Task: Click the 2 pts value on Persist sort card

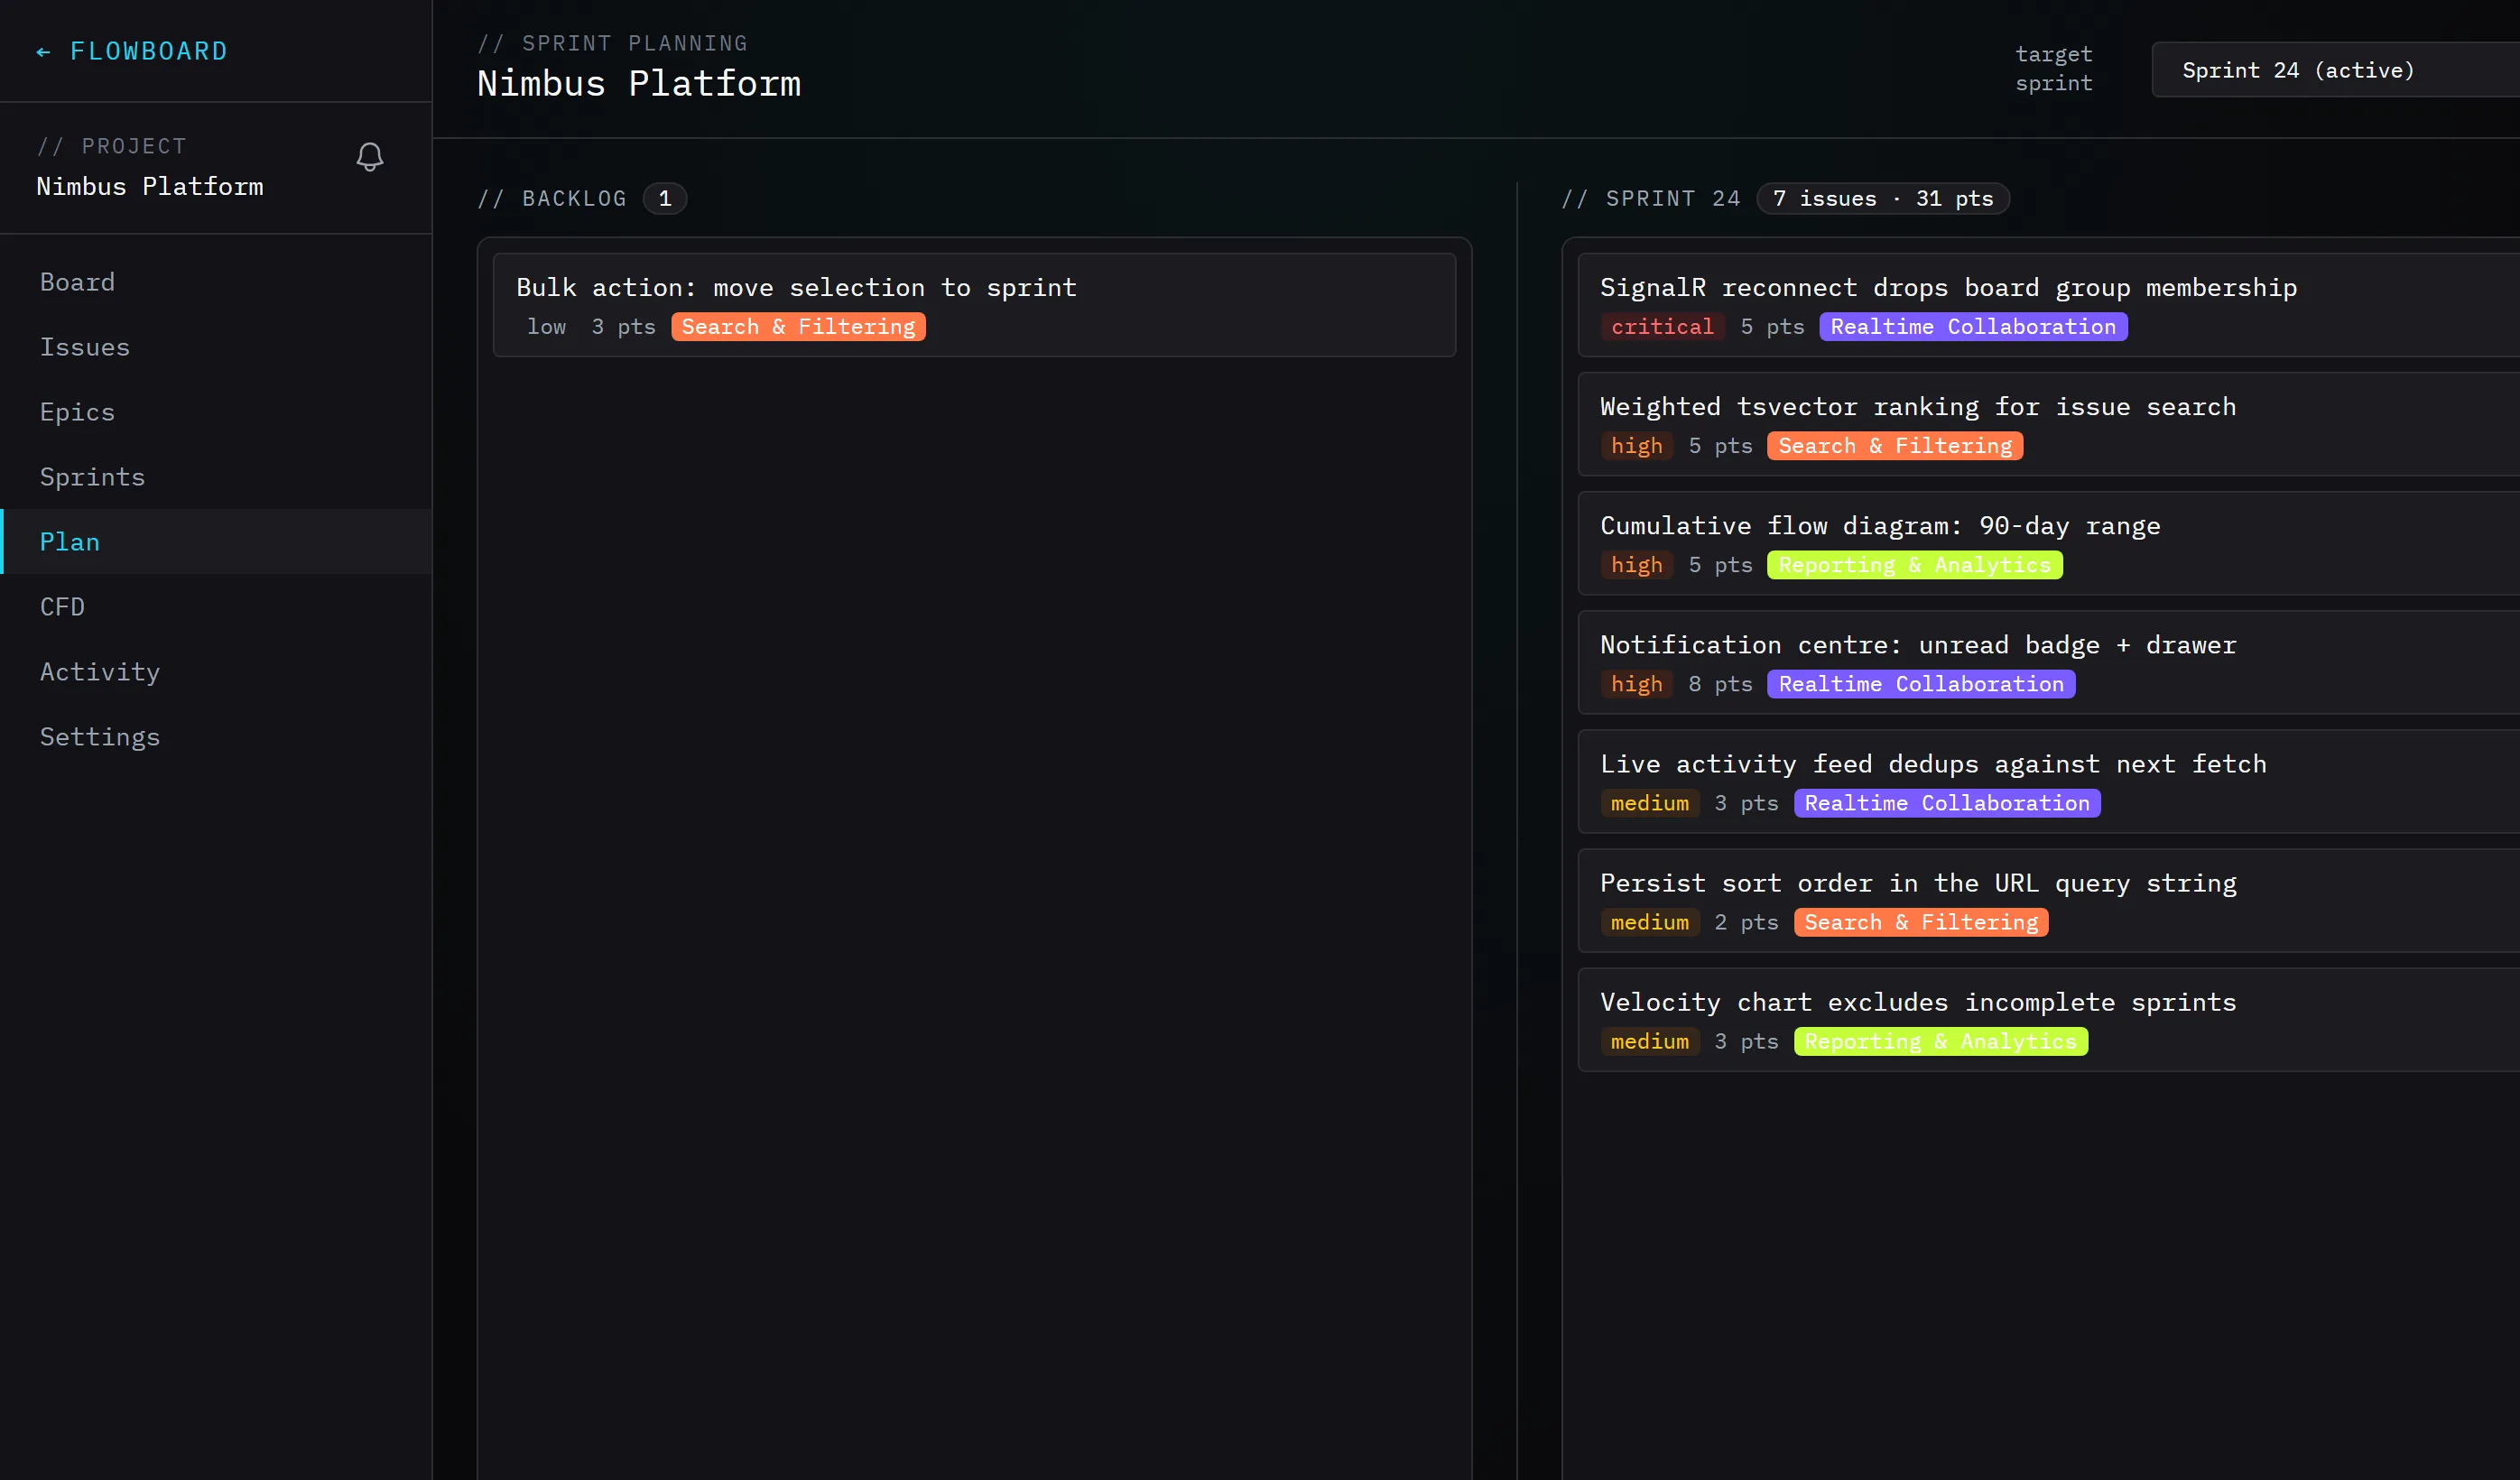Action: point(1746,922)
